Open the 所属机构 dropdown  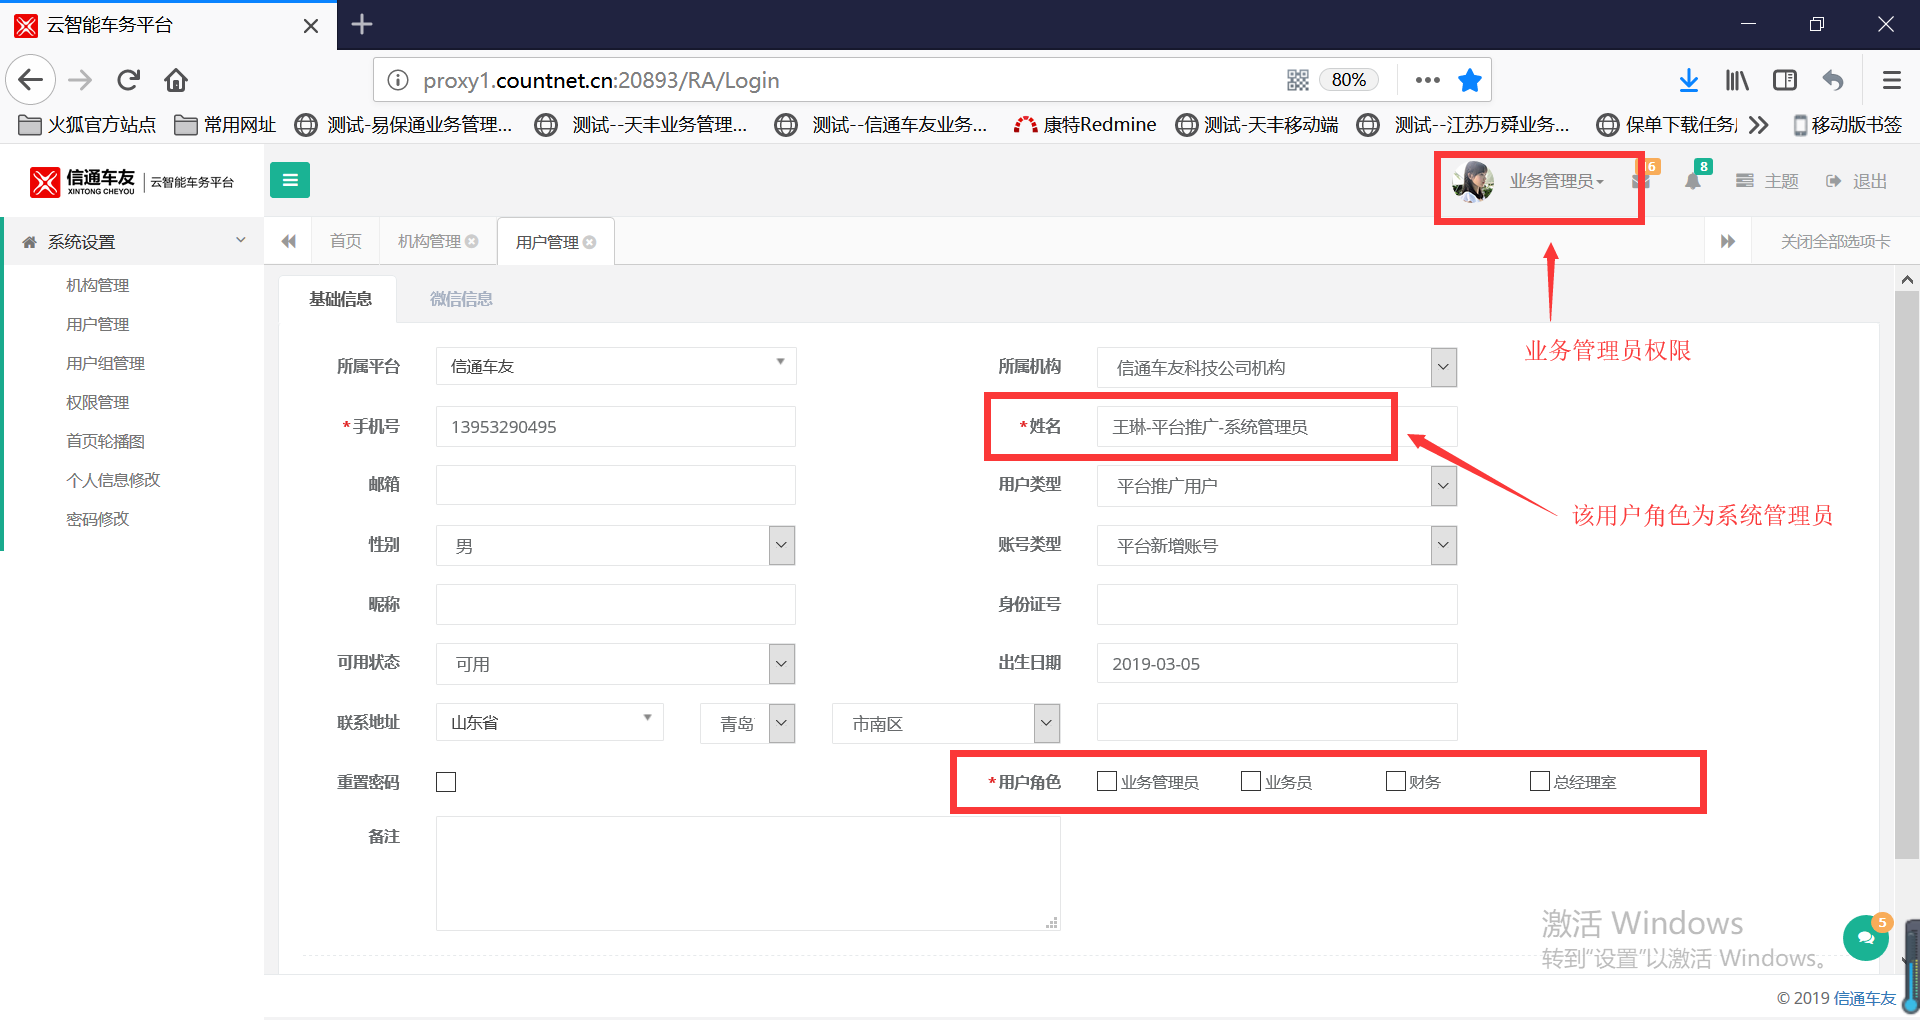tap(1277, 367)
